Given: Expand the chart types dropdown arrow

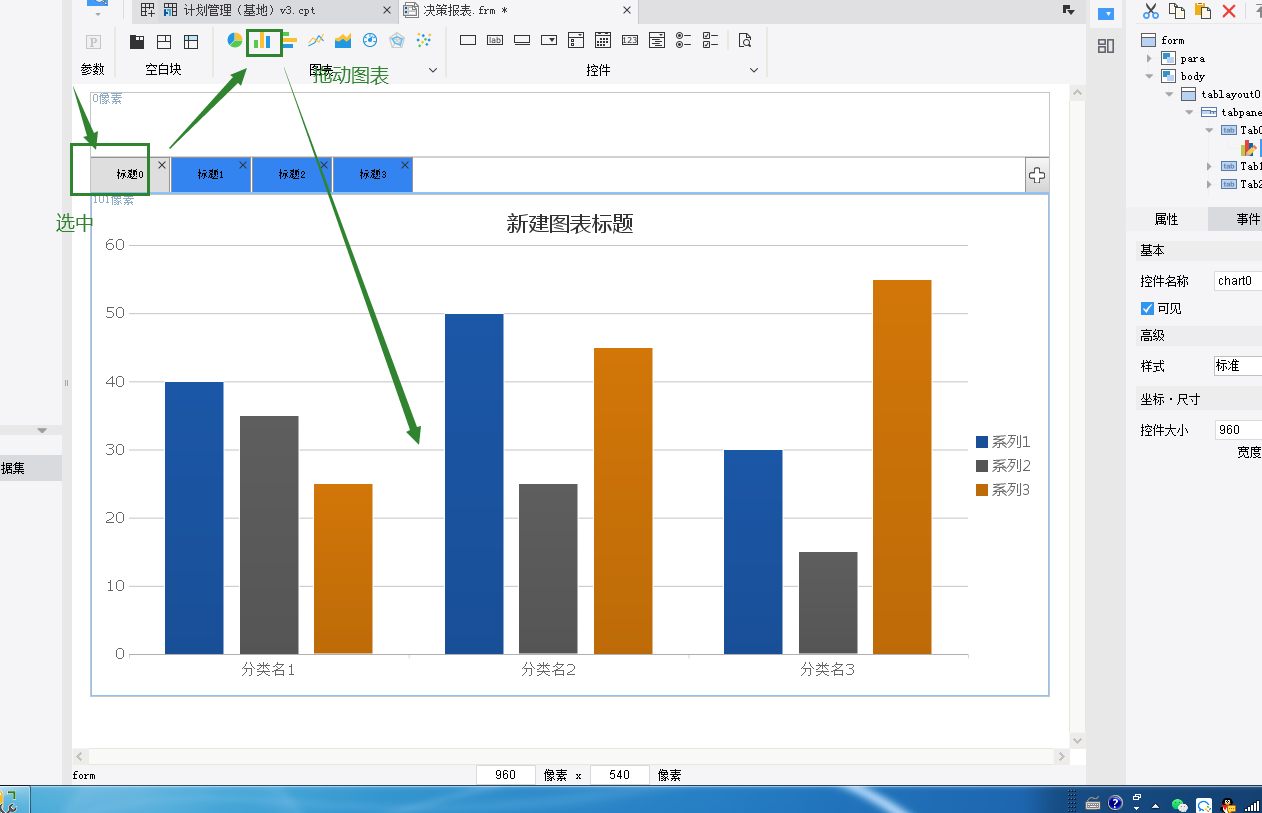Looking at the screenshot, I should coord(433,70).
